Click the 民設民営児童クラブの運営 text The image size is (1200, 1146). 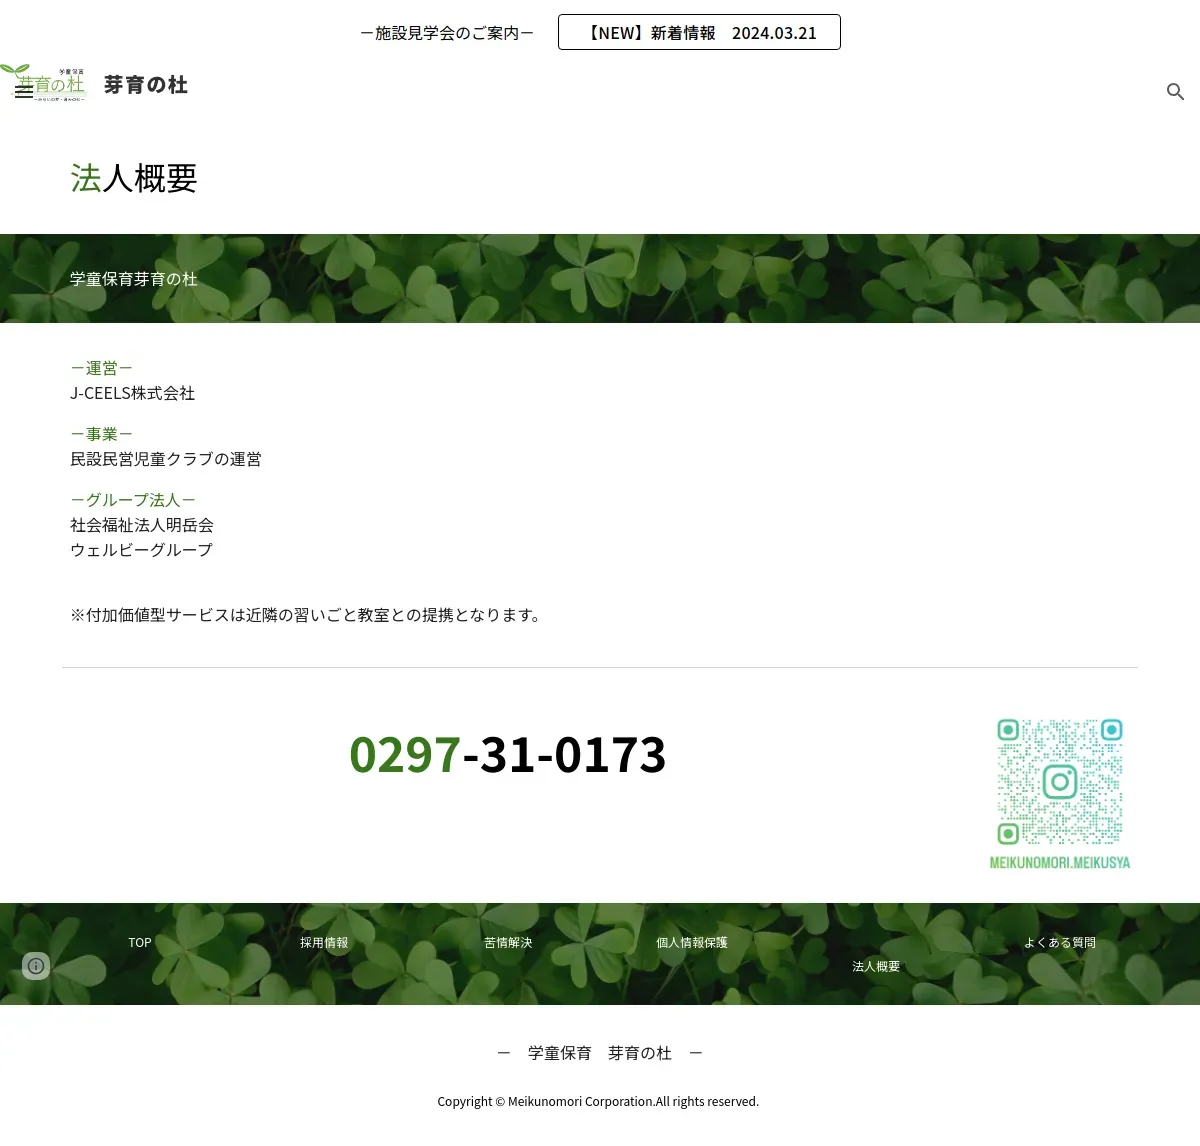point(166,459)
